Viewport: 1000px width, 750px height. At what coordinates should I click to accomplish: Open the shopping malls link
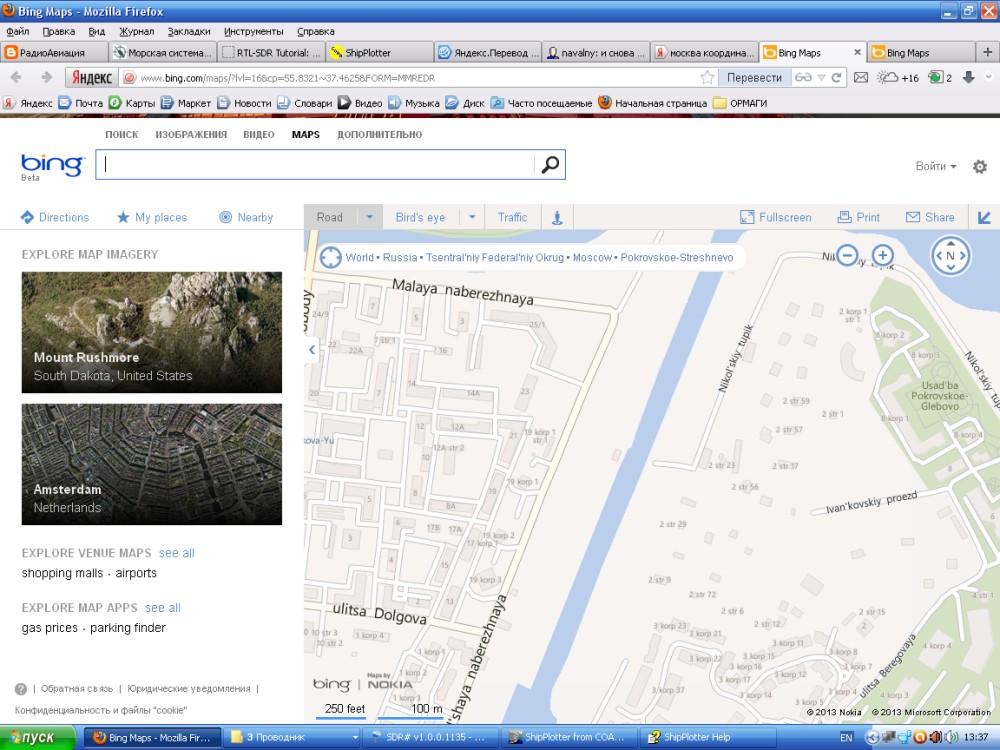[62, 573]
